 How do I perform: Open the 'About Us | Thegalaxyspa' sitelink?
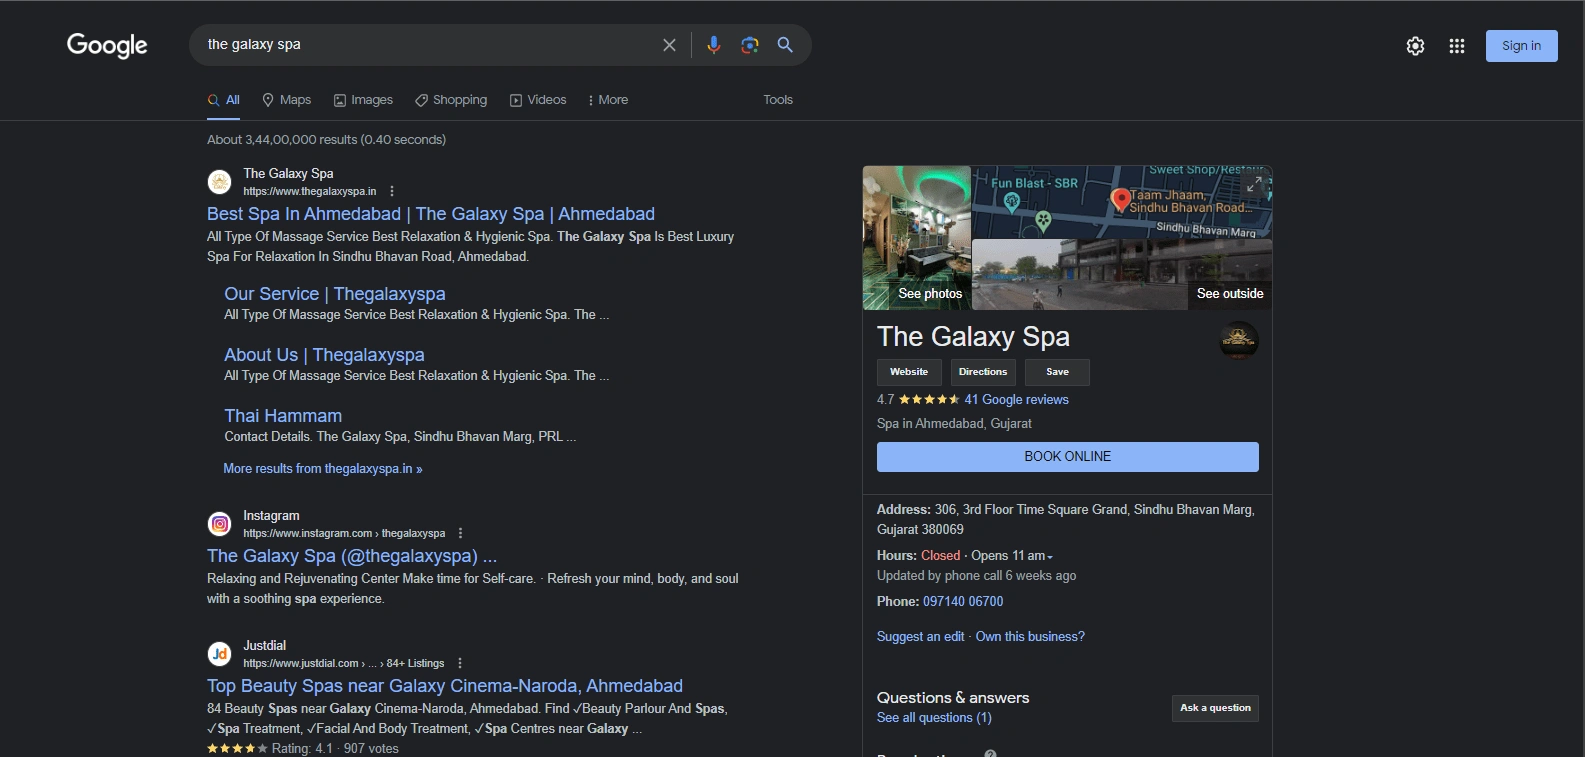(324, 355)
